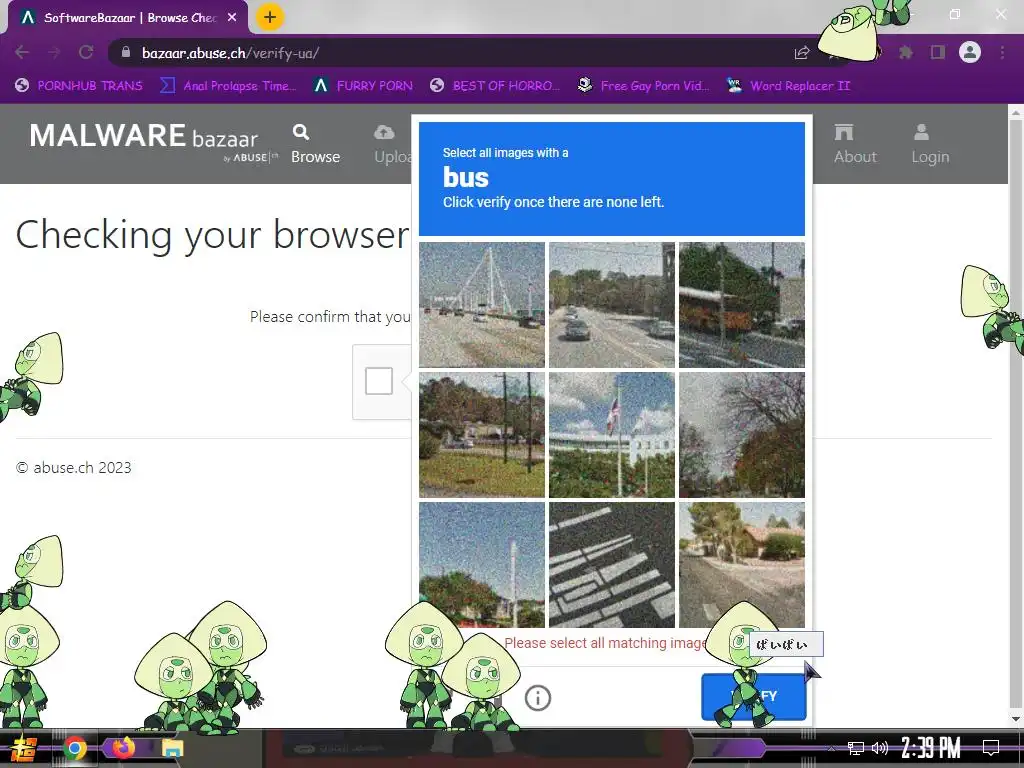
Task: Click the browser forward arrow
Action: [x=54, y=52]
